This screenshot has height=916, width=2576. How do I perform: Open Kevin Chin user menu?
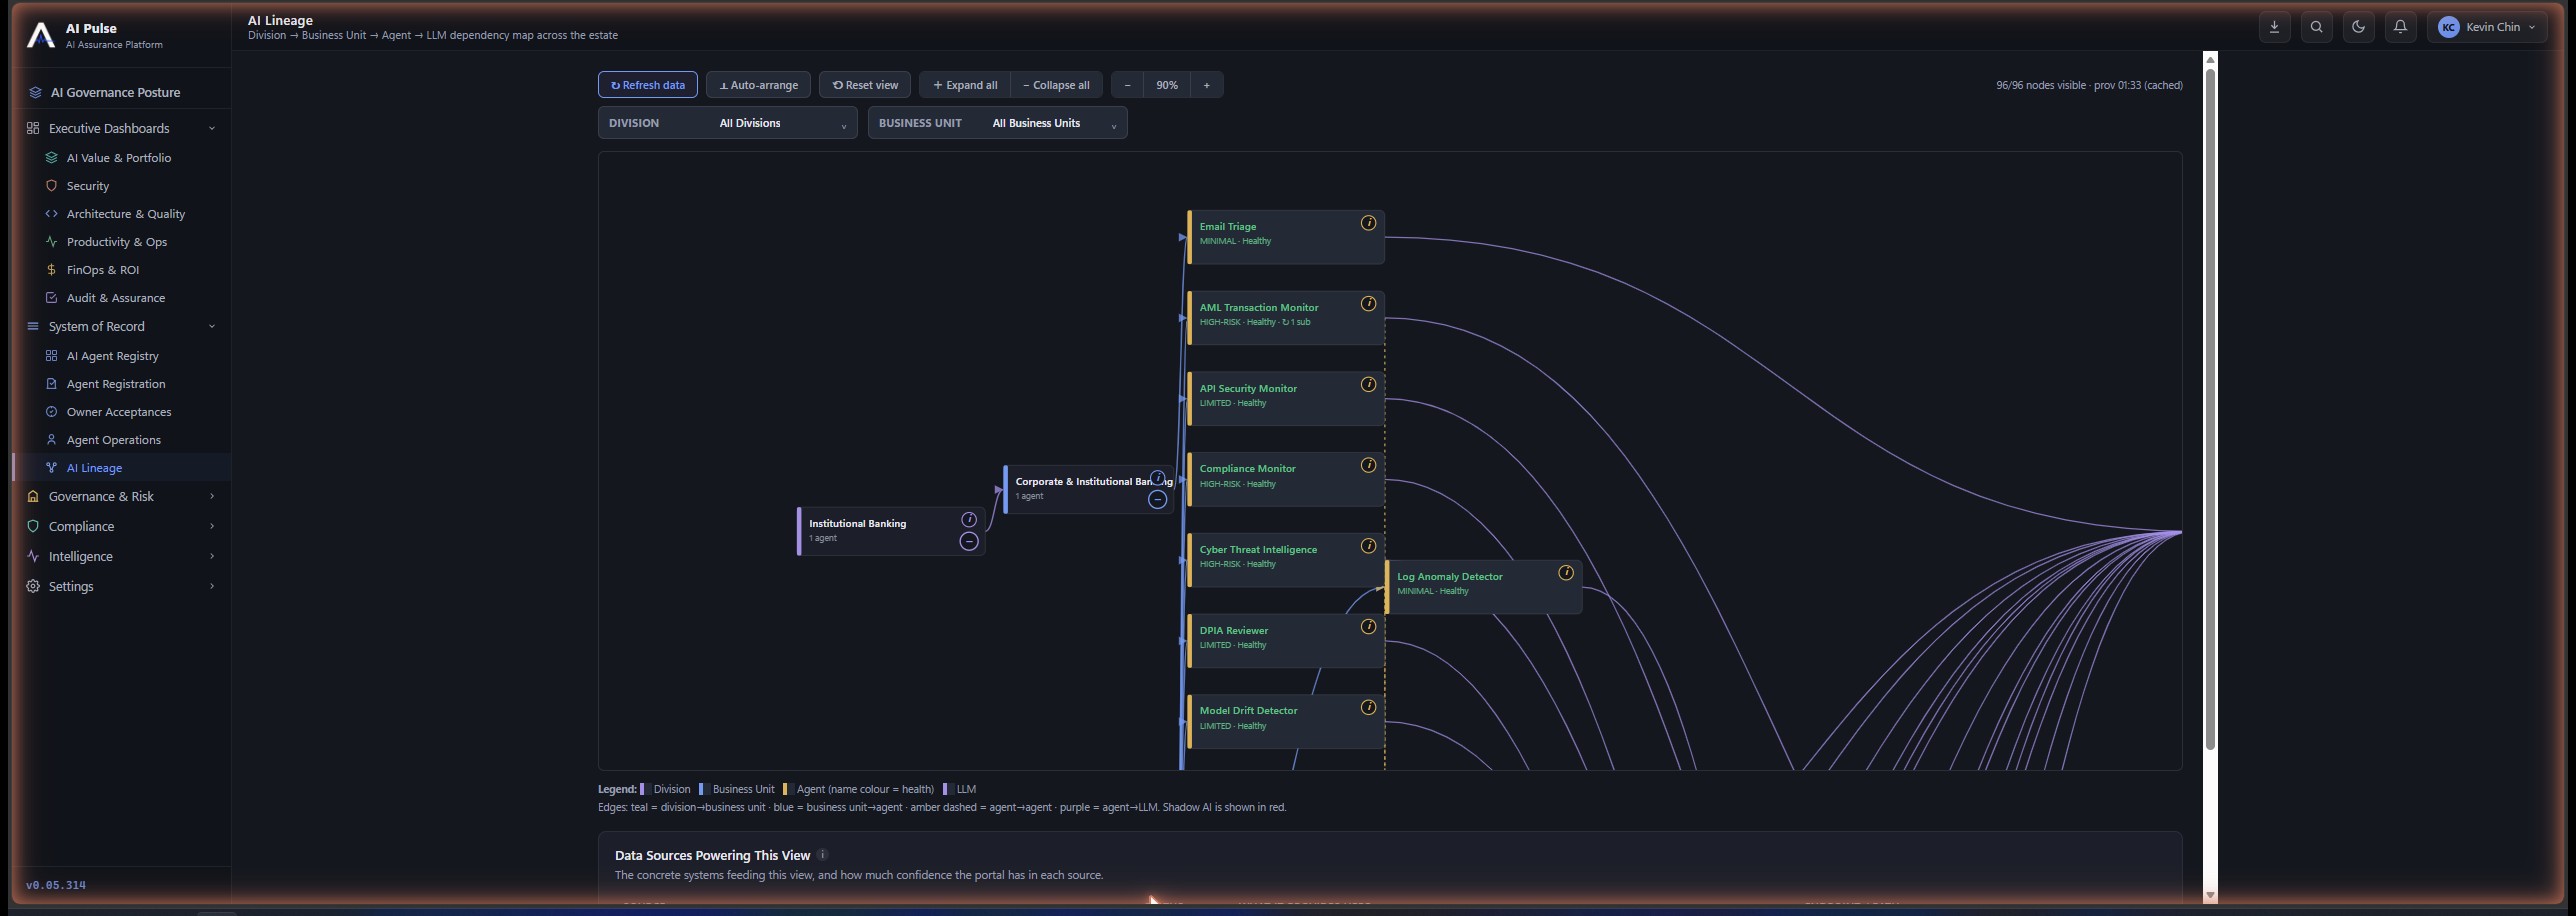[2487, 27]
